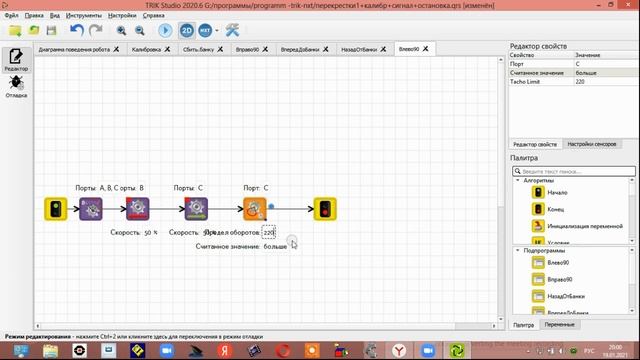Redo the undone action
Screen dimensions: 640x360
96,30
